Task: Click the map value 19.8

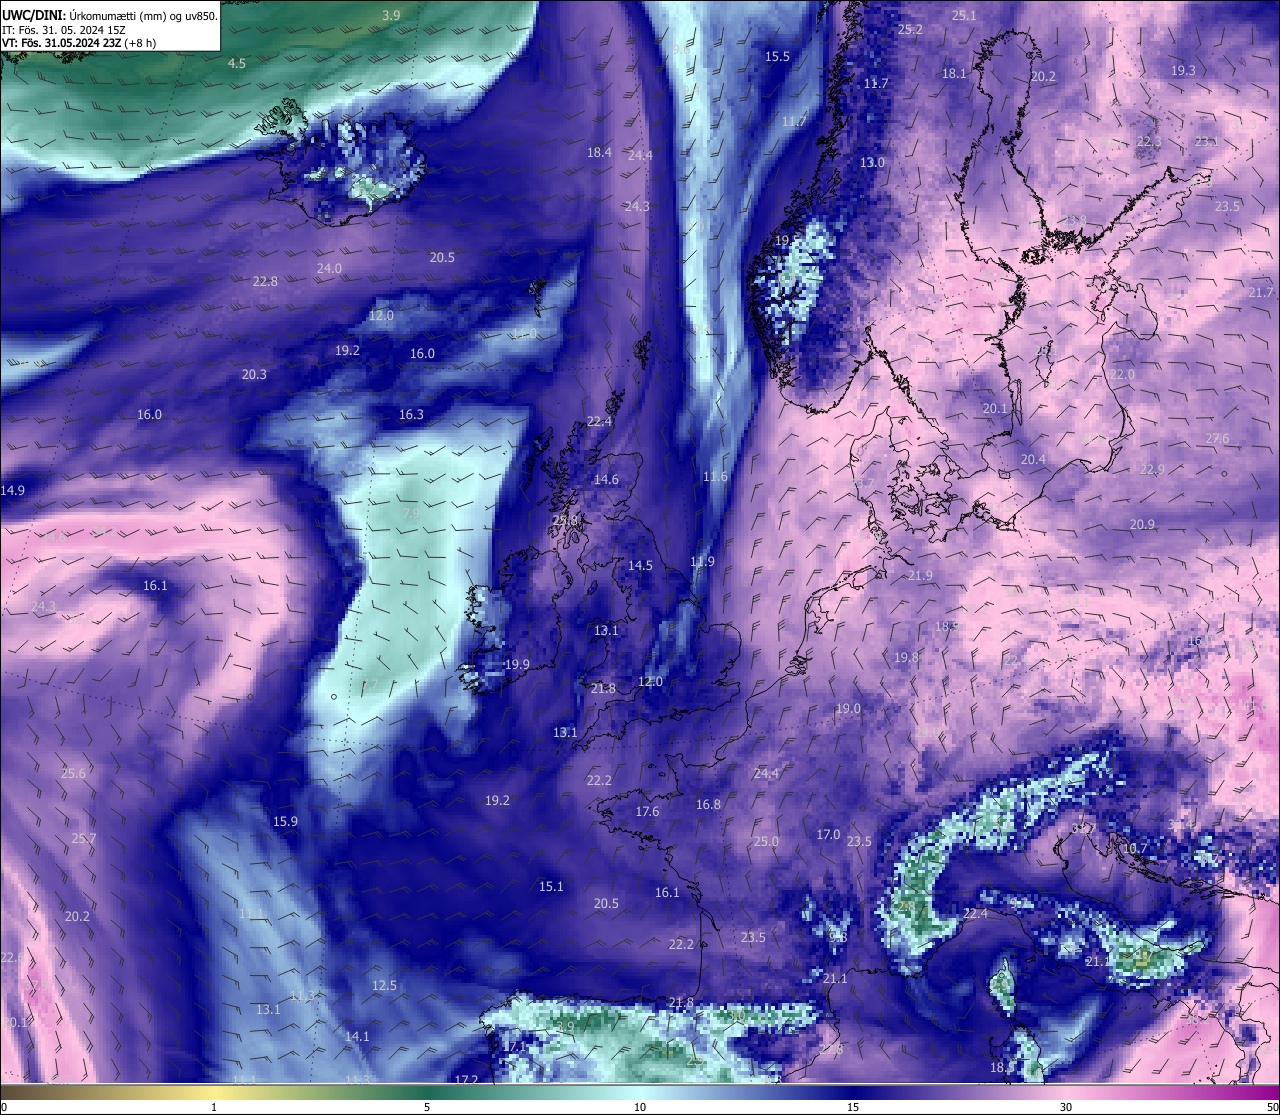Action: pyautogui.click(x=906, y=658)
